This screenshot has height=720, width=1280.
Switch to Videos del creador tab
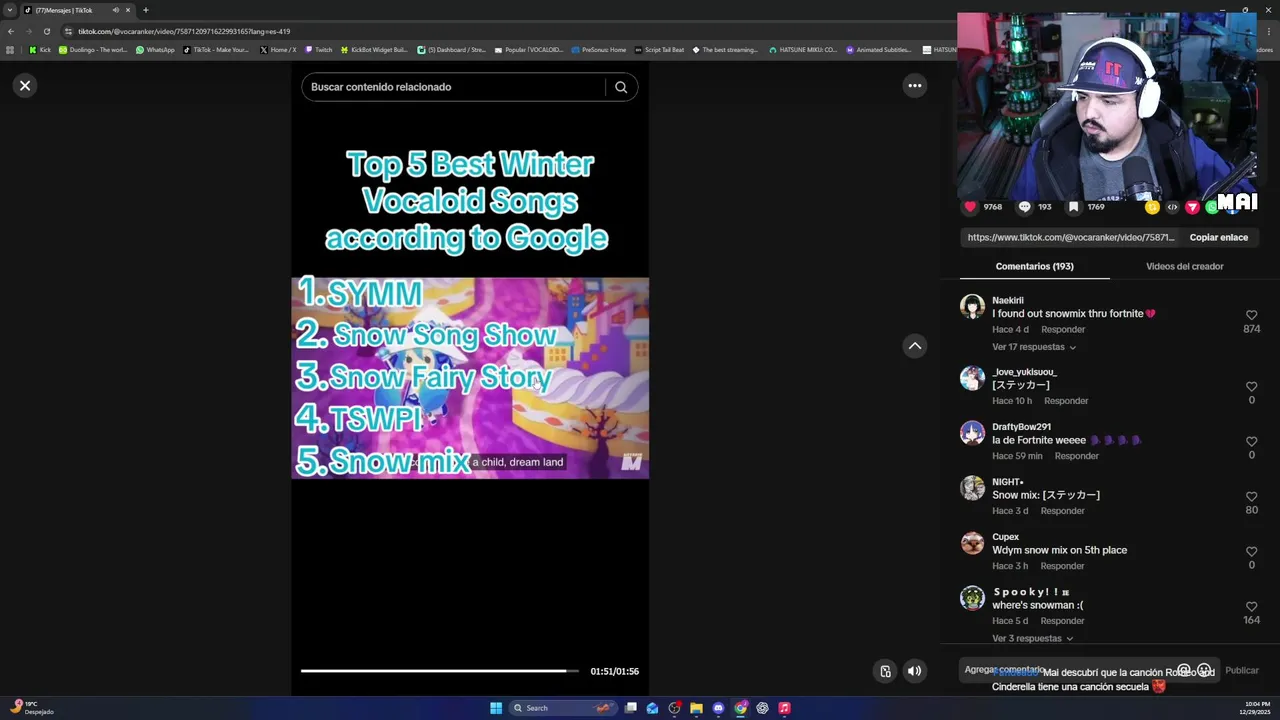[1184, 267]
